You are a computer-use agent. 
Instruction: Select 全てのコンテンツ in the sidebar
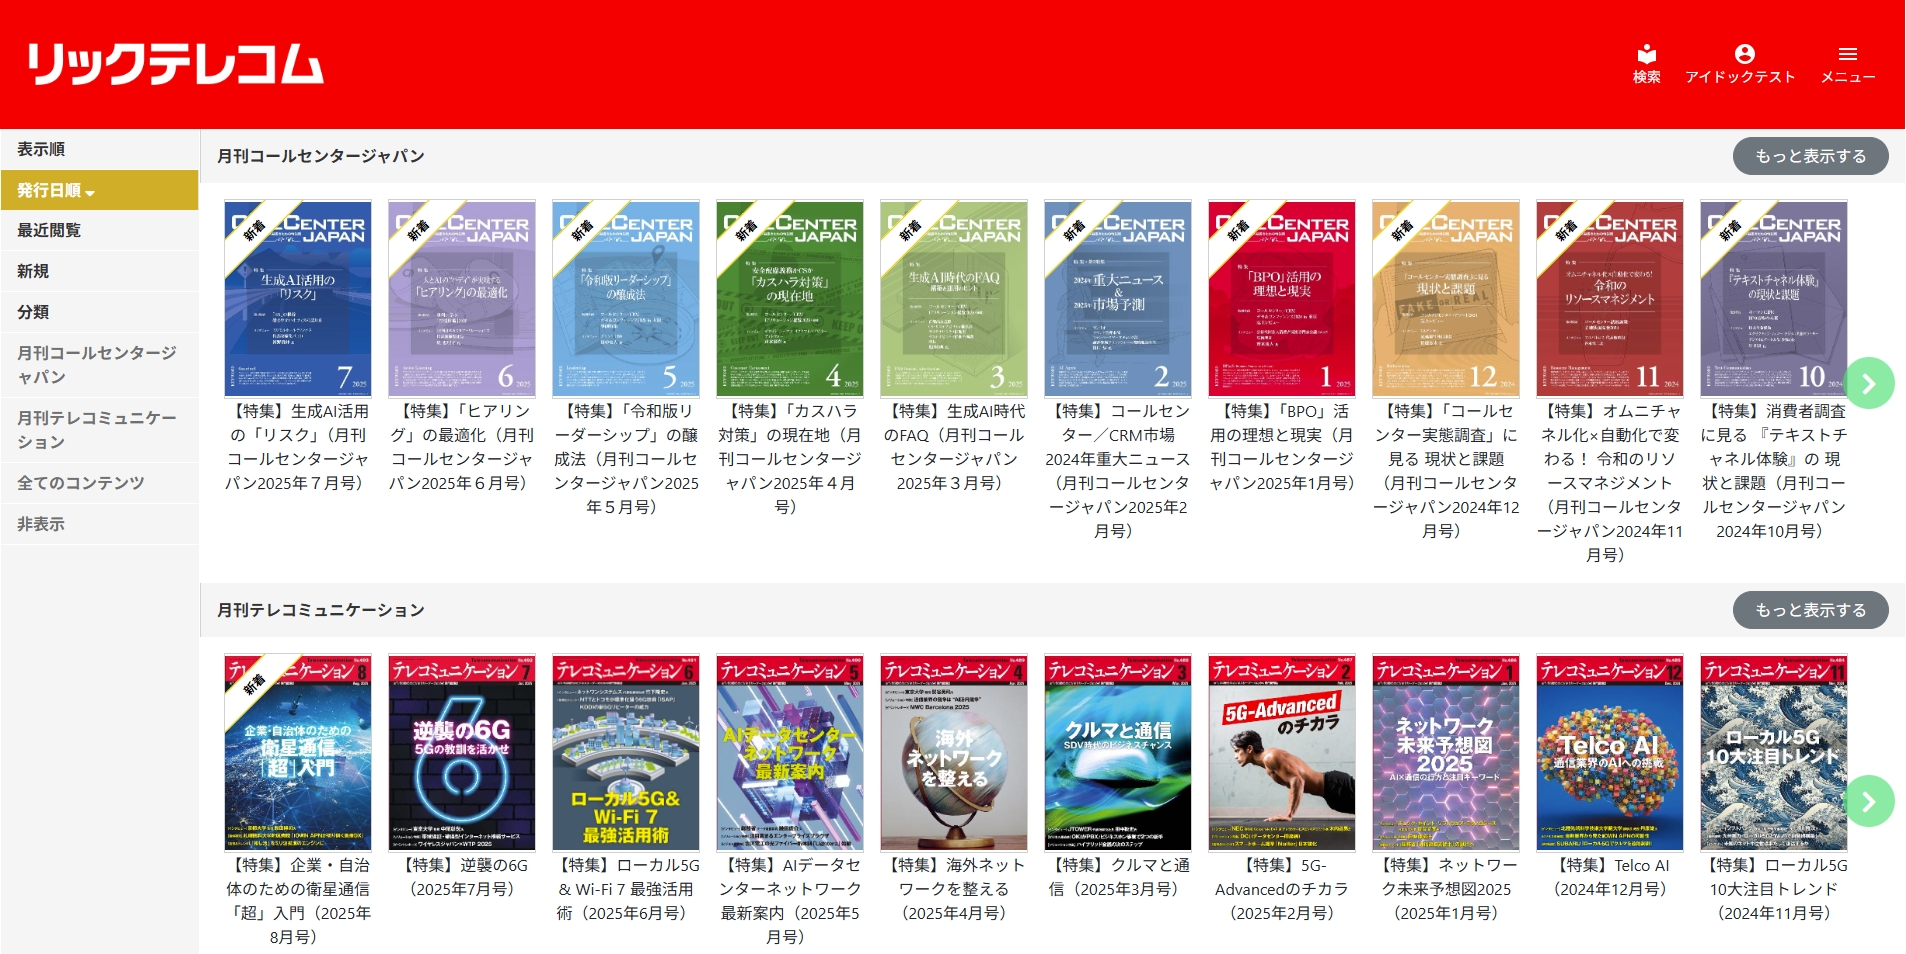99,483
